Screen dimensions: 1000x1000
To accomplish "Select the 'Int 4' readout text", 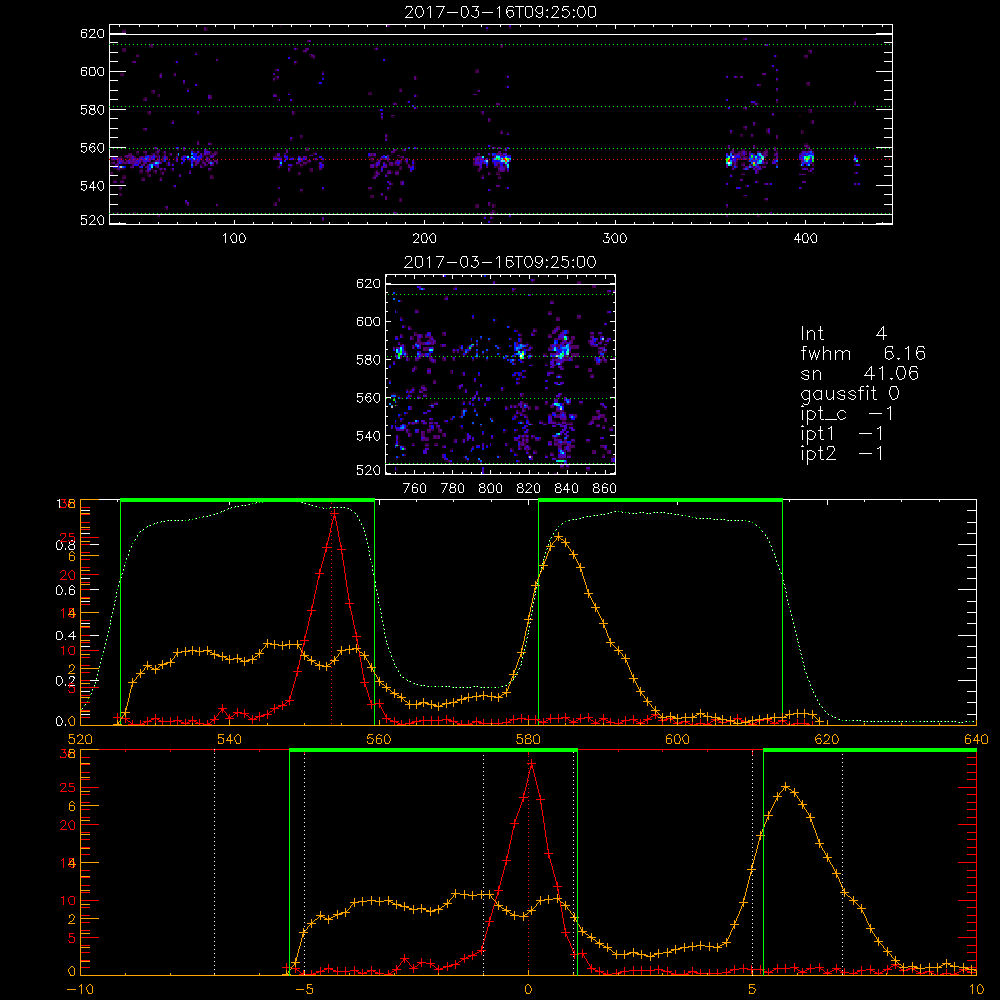I will [x=843, y=334].
